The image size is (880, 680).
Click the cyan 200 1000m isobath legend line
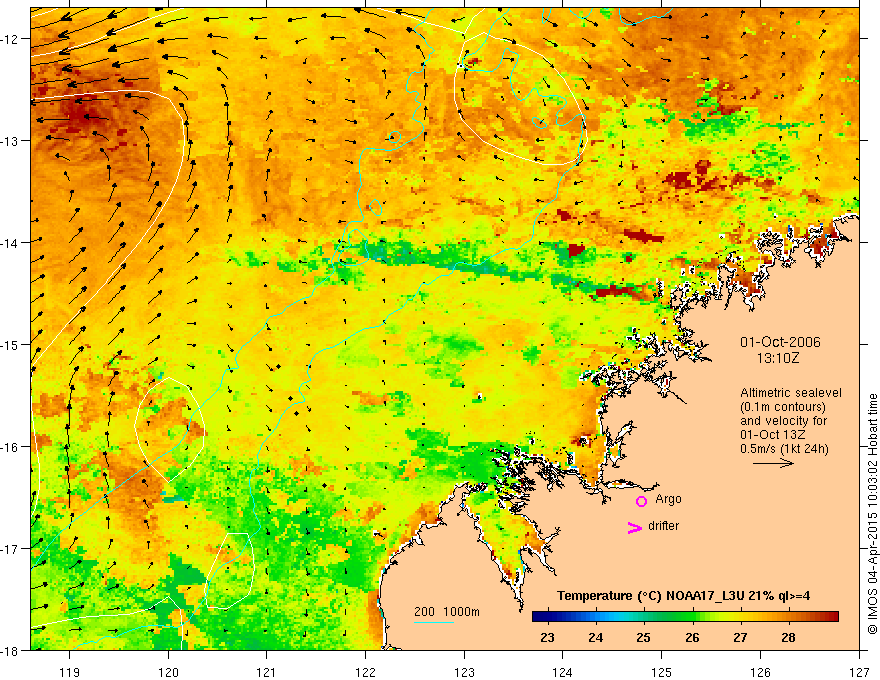tap(434, 622)
